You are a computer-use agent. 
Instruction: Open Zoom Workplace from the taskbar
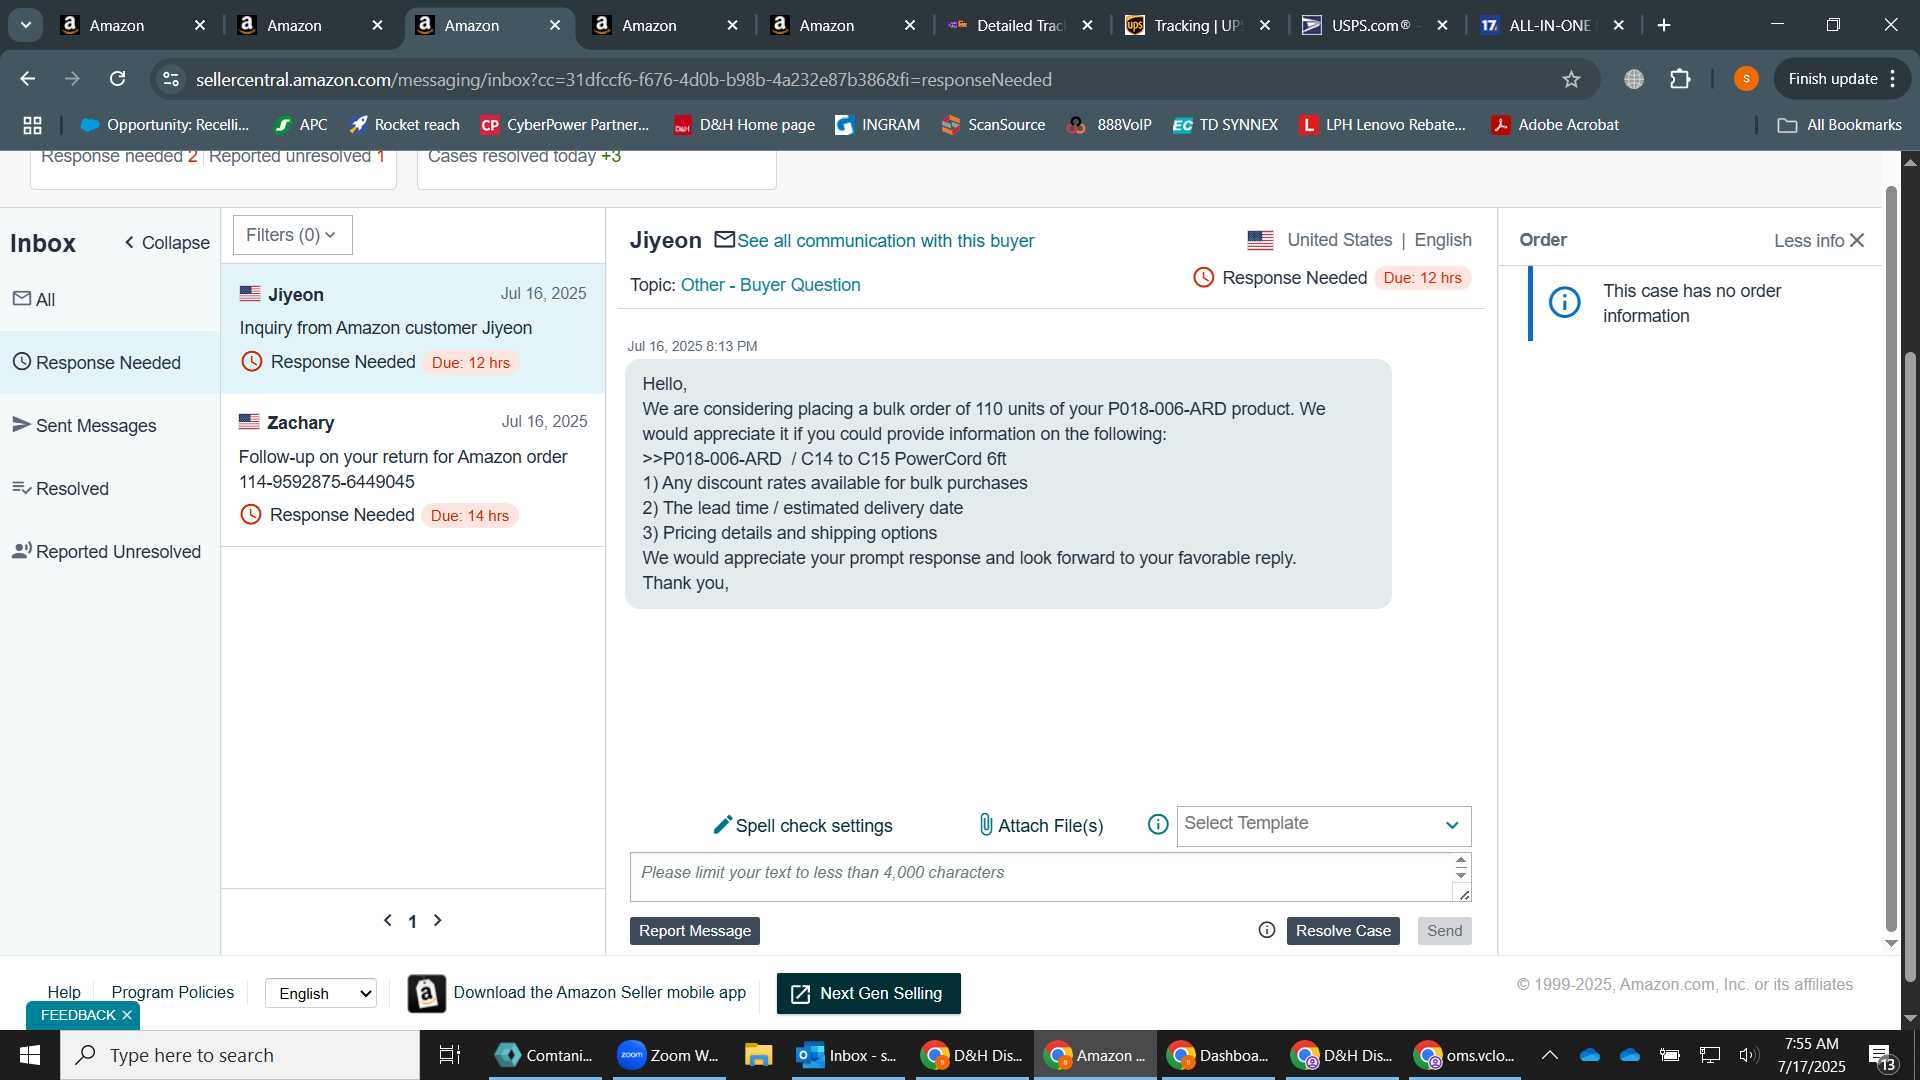click(668, 1055)
